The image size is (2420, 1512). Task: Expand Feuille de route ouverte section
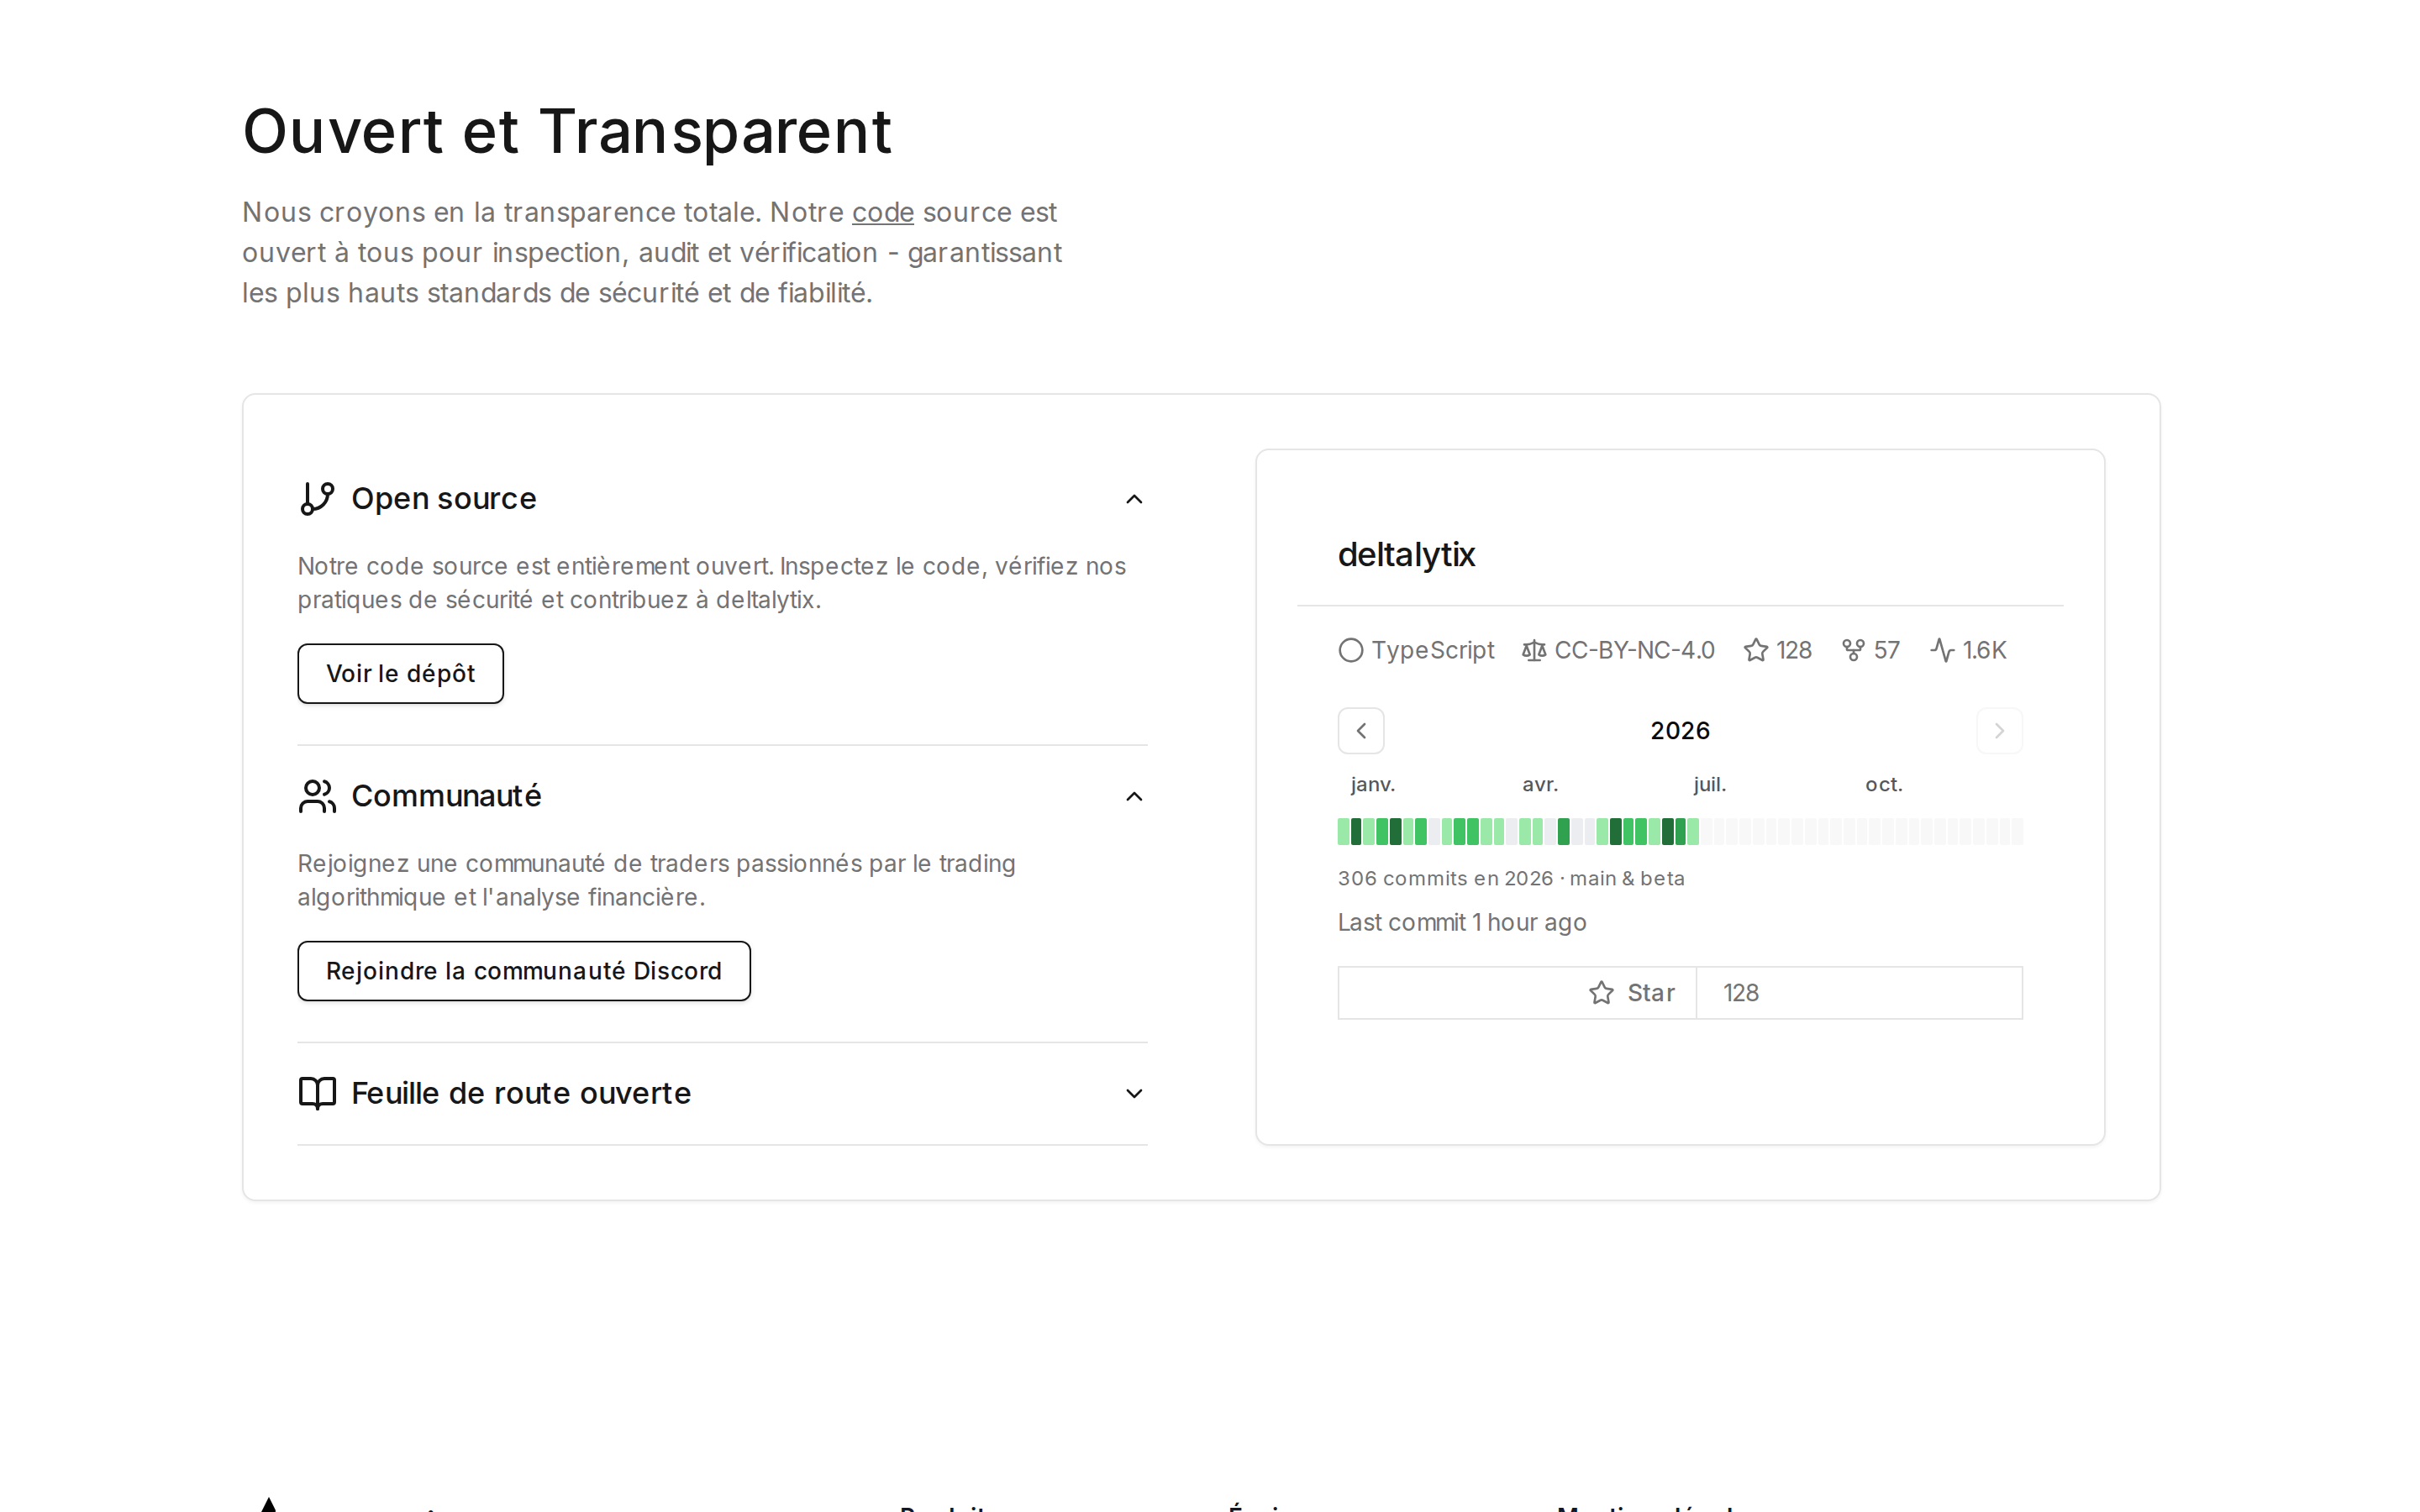point(1134,1094)
